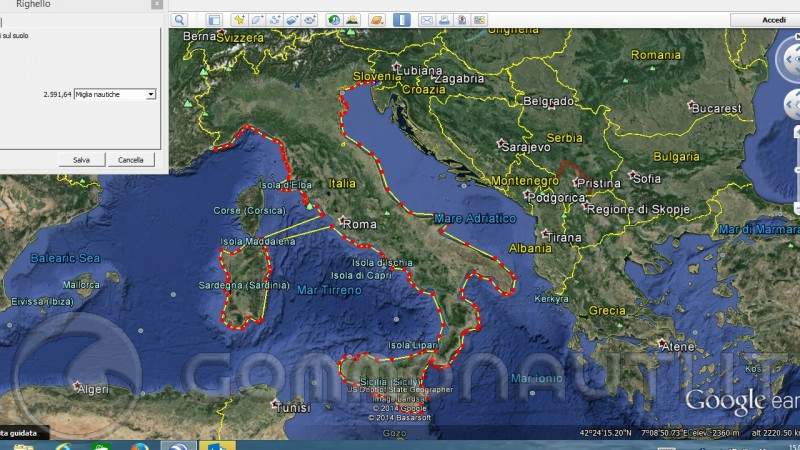800x450 pixels.
Task: Click the Cancella button
Action: 131,160
